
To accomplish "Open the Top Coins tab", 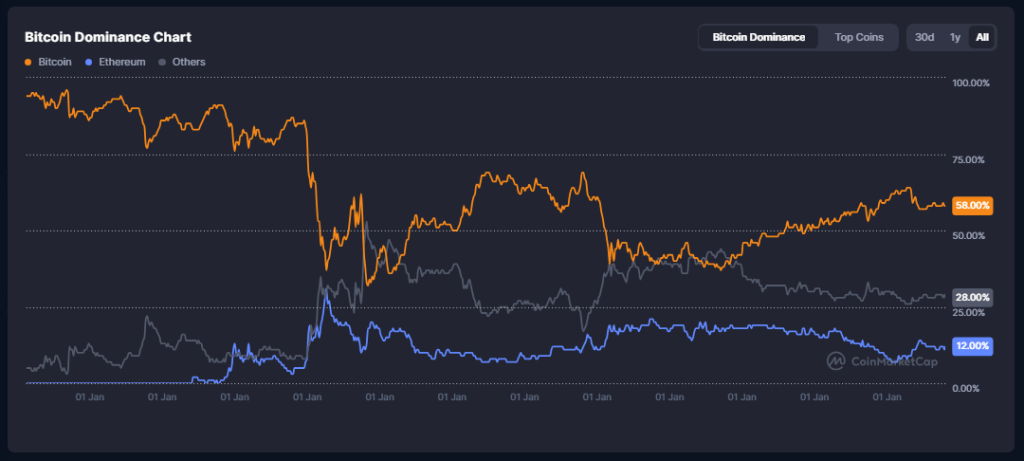I will click(859, 37).
